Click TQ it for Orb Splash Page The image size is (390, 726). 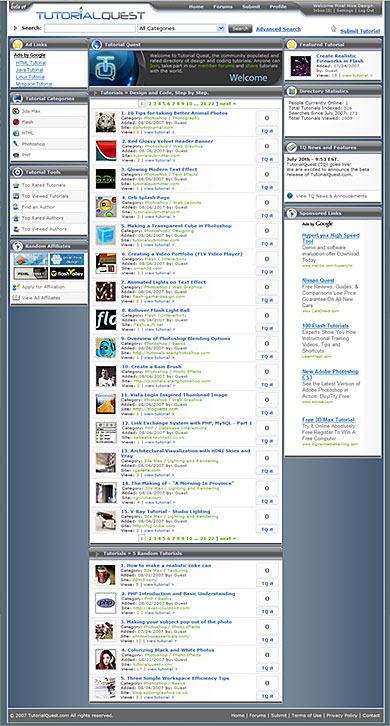tap(267, 216)
